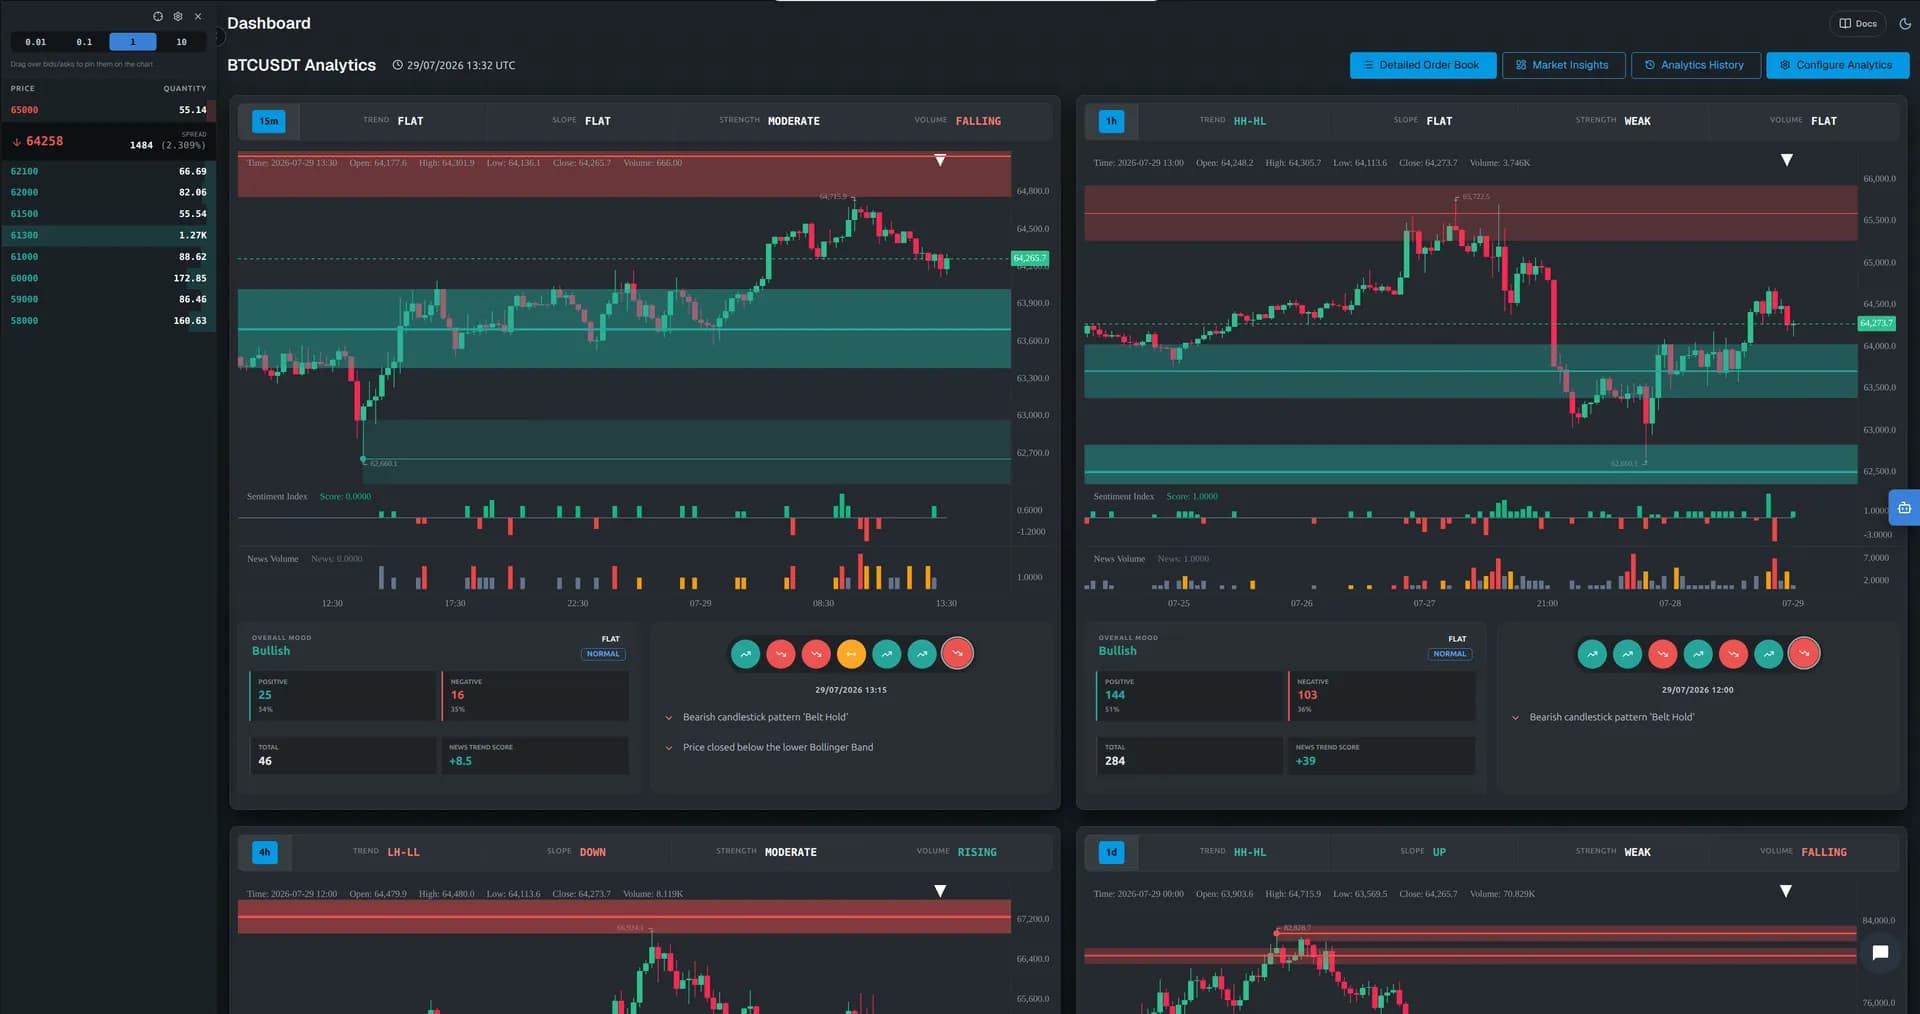This screenshot has height=1014, width=1920.
Task: Toggle dark mode moon icon
Action: click(1905, 23)
